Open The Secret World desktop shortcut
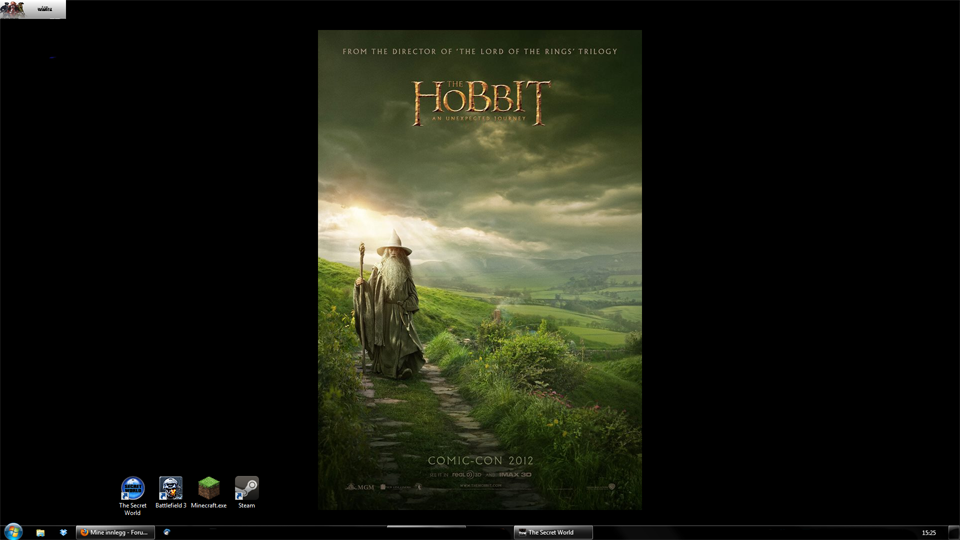The image size is (960, 540). (132, 495)
